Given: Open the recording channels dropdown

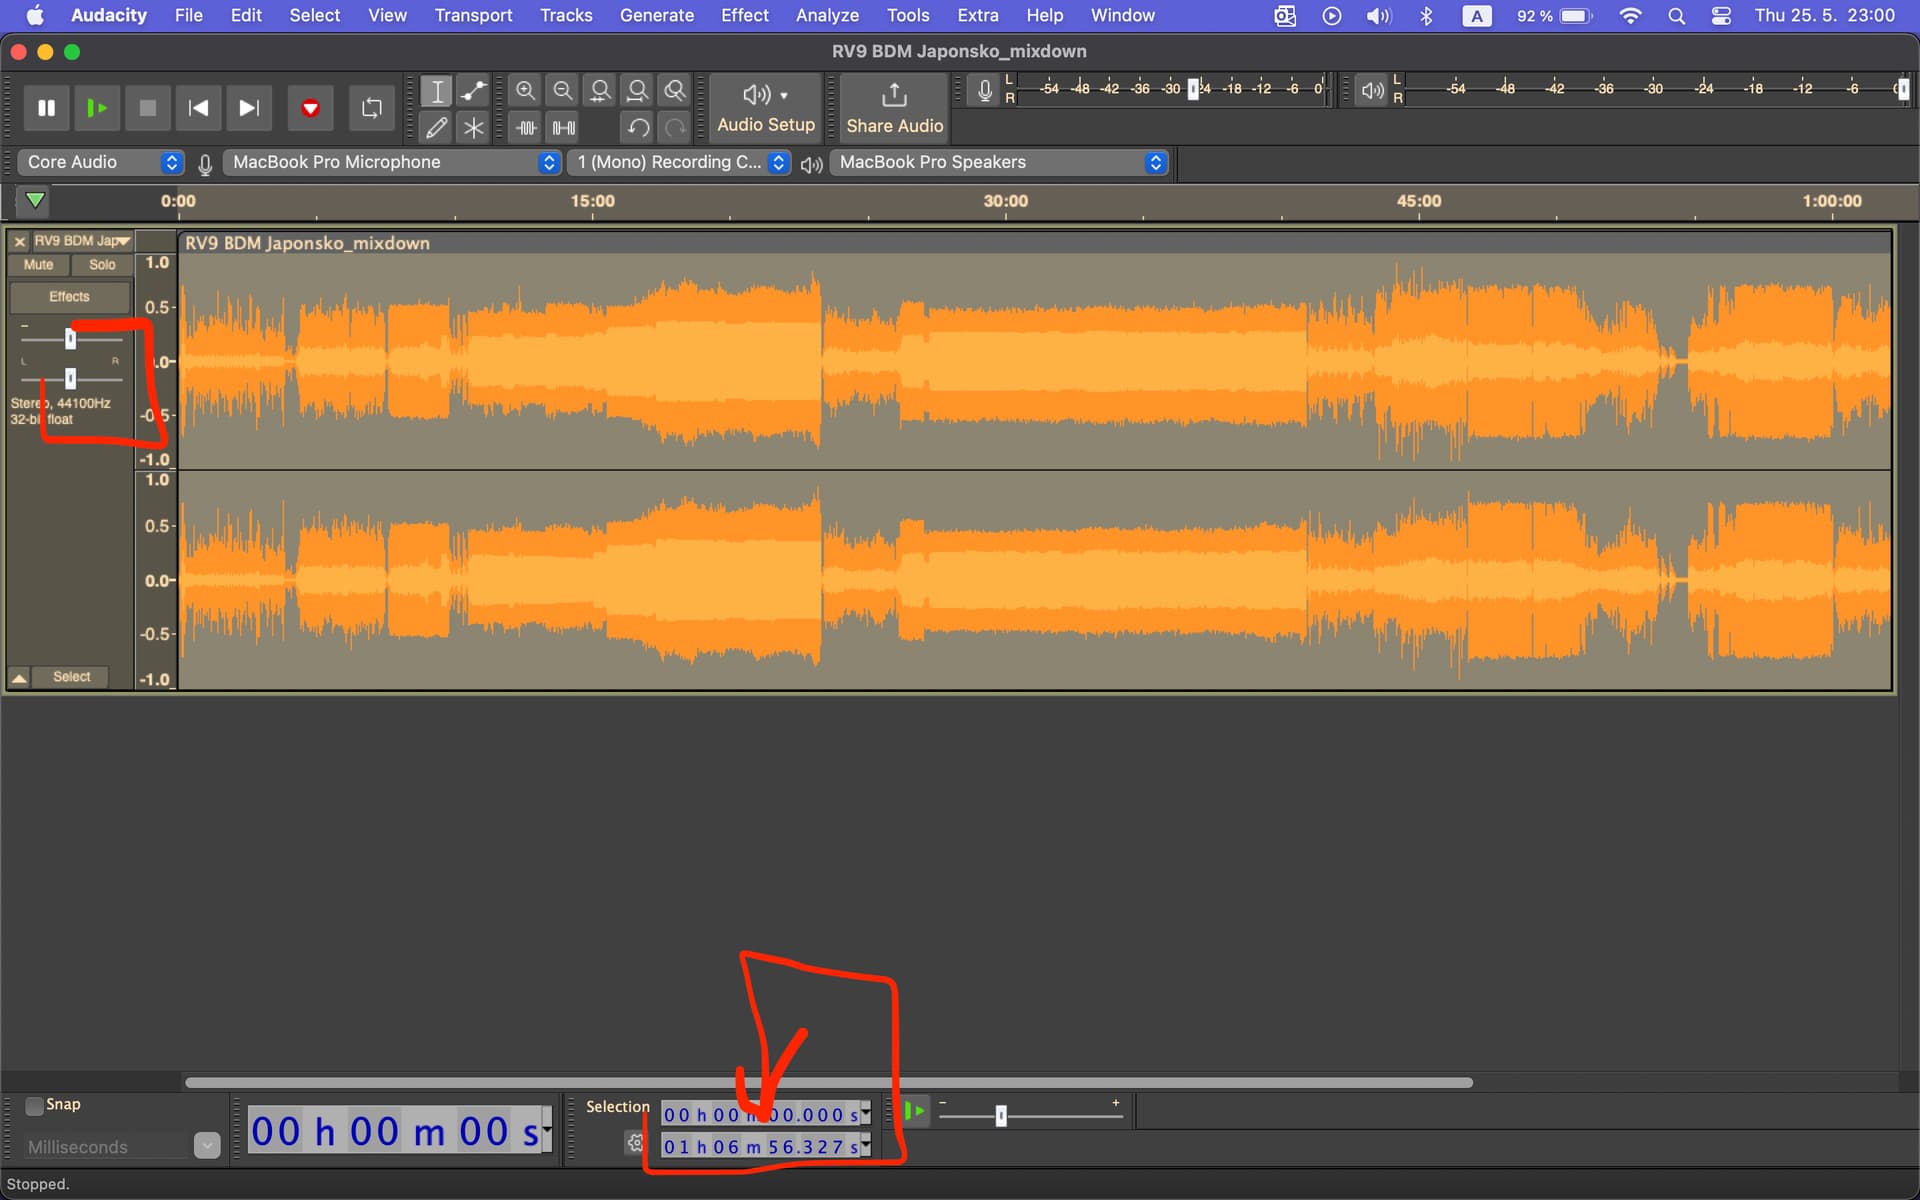Looking at the screenshot, I should coord(679,162).
